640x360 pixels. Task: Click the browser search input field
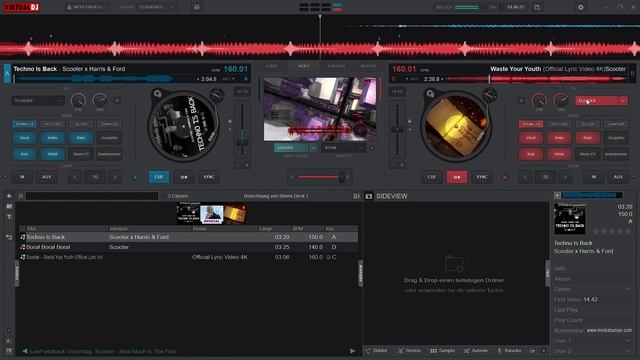click(92, 196)
